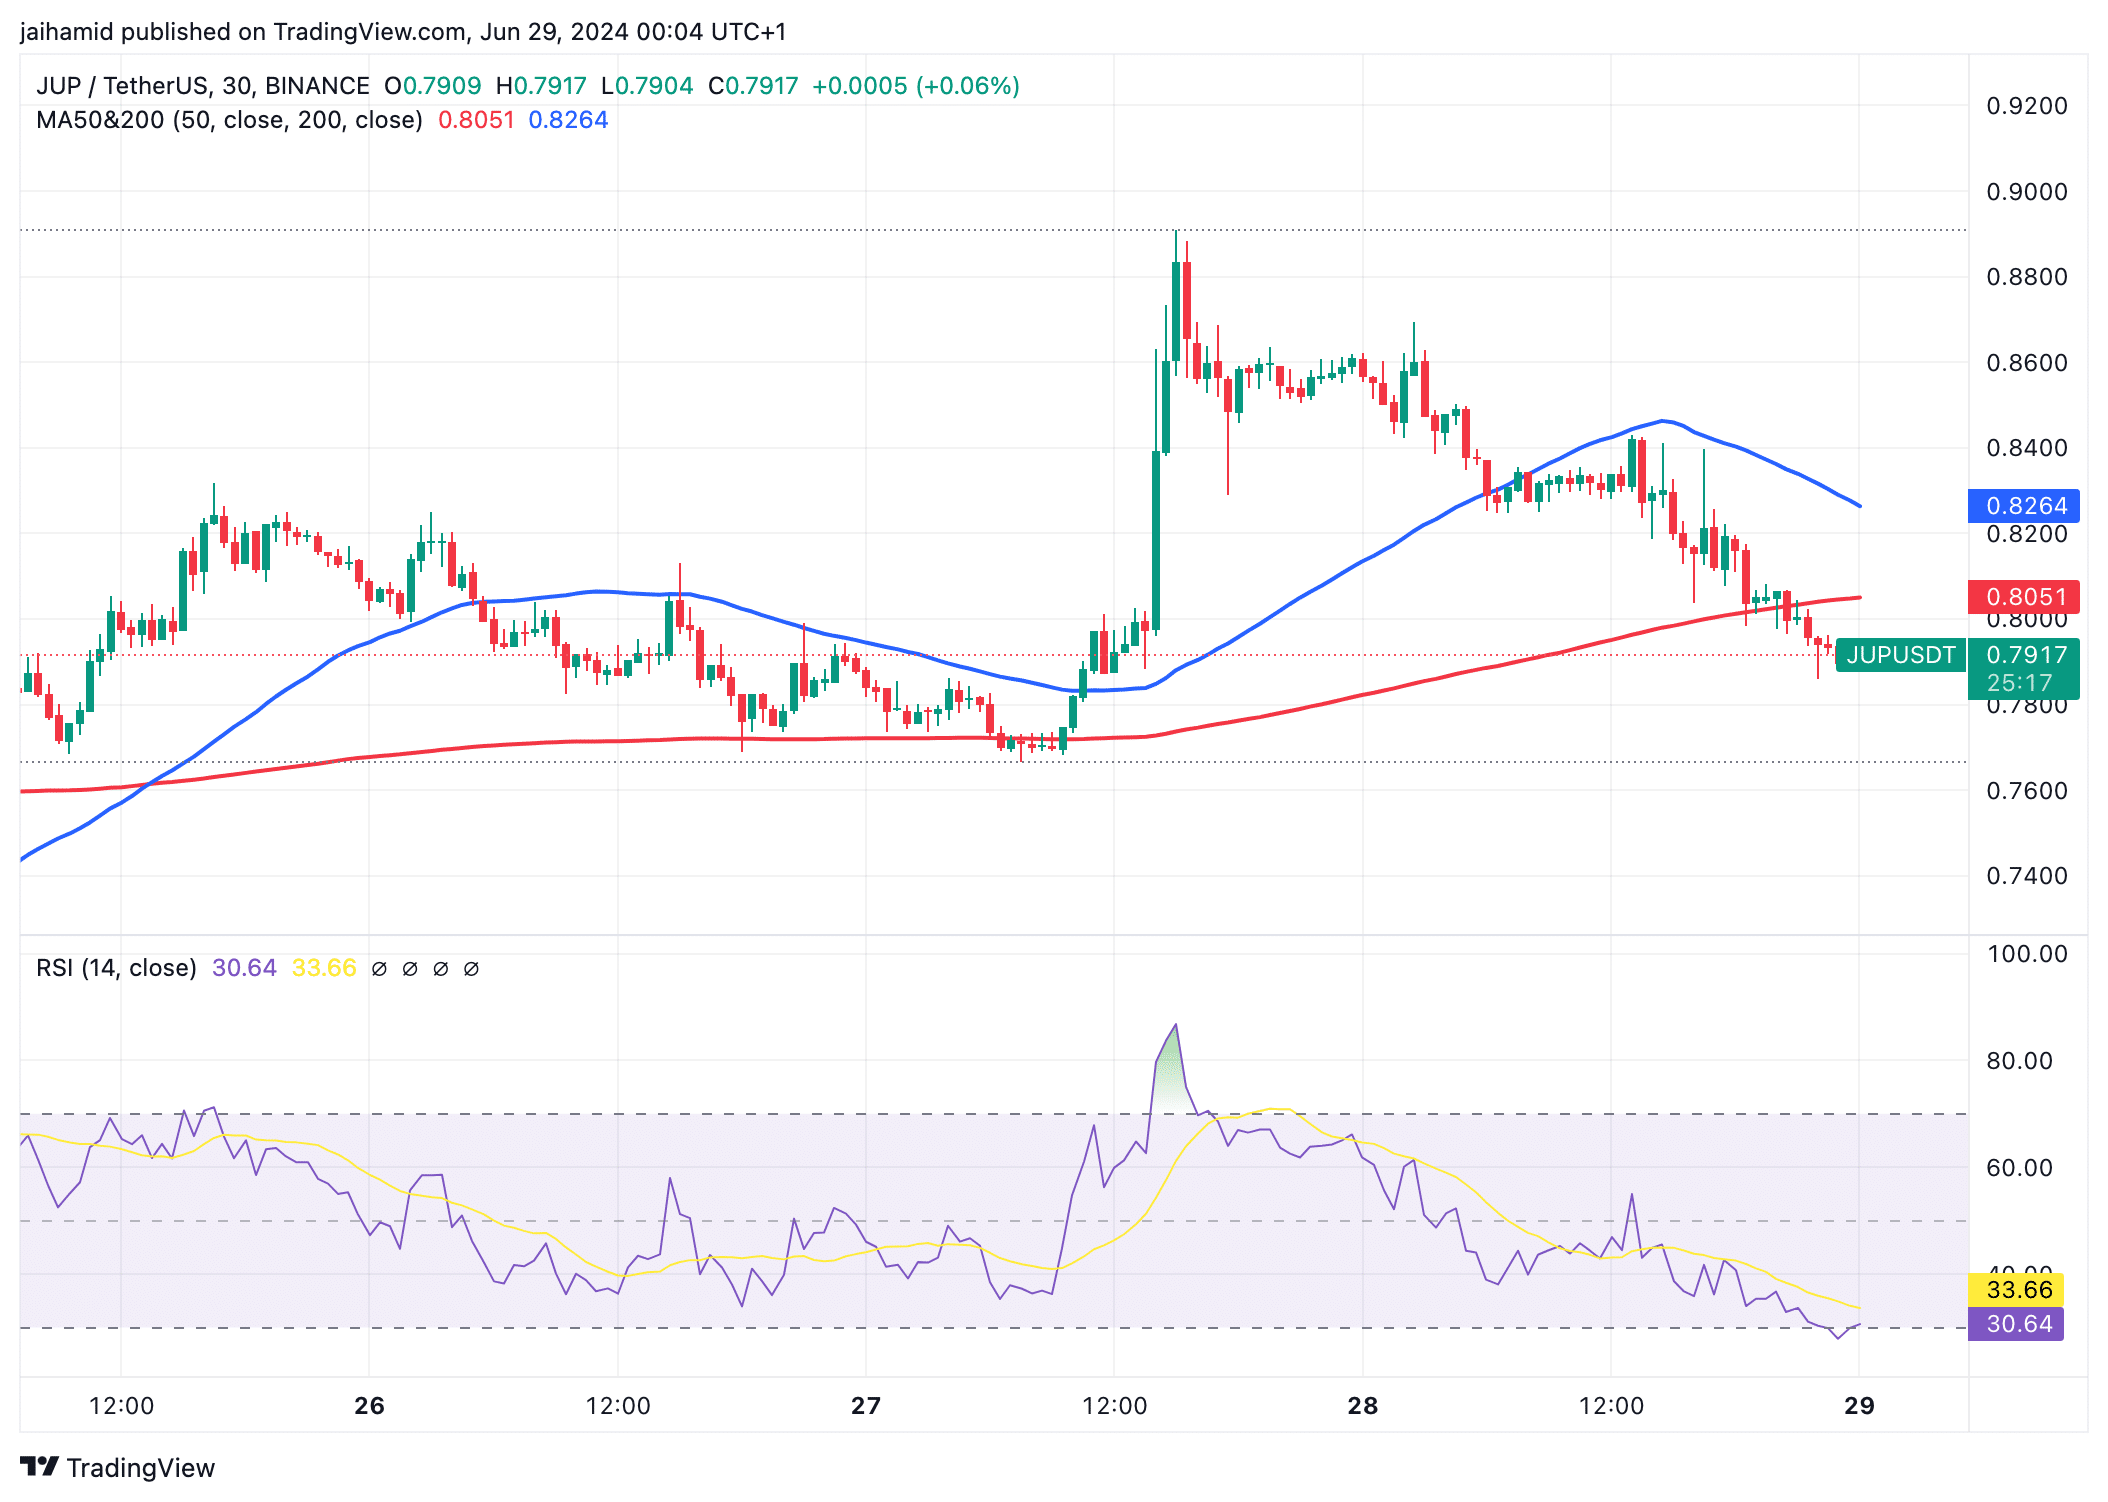Click the date label 28 on time axis
This screenshot has height=1502, width=2108.
pyautogui.click(x=1362, y=1406)
